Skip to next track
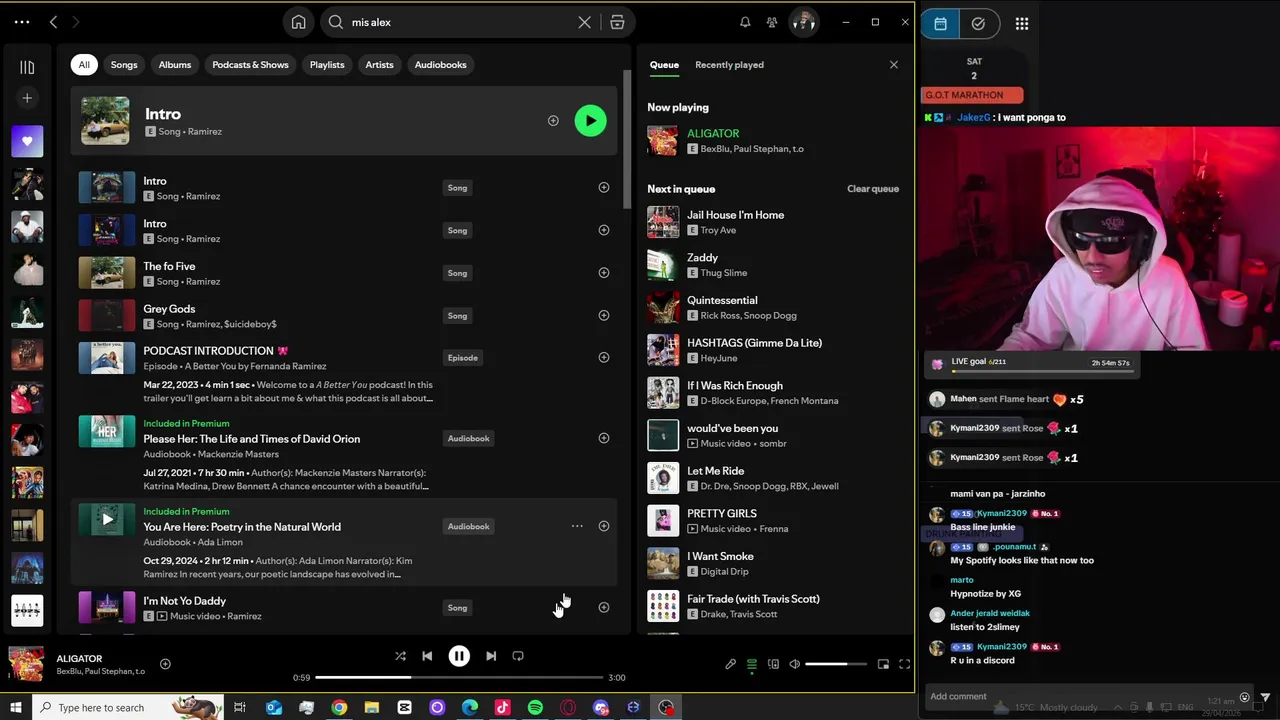The height and width of the screenshot is (720, 1280). point(491,656)
